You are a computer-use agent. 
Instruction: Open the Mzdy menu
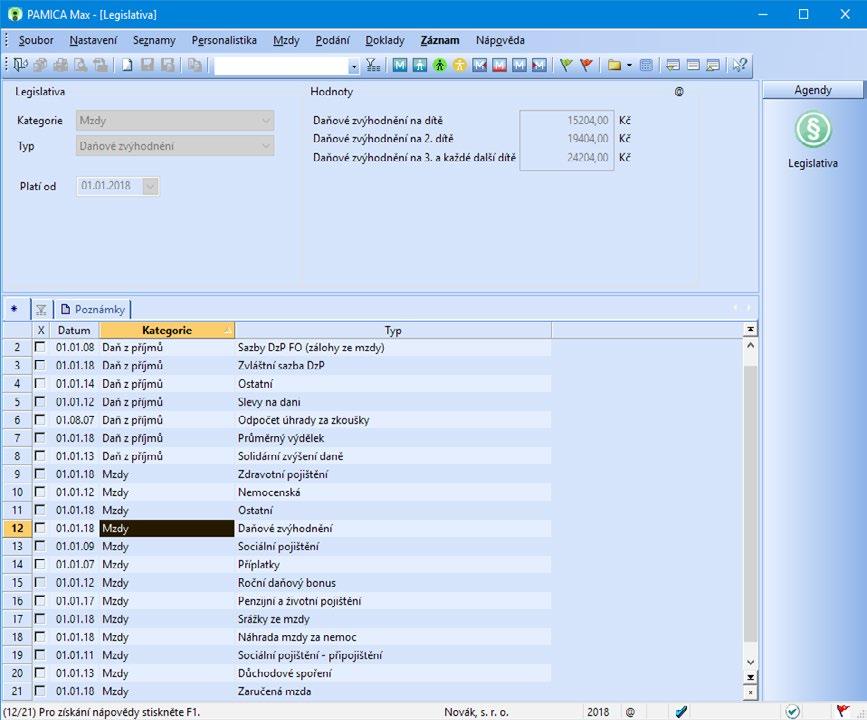(x=286, y=40)
